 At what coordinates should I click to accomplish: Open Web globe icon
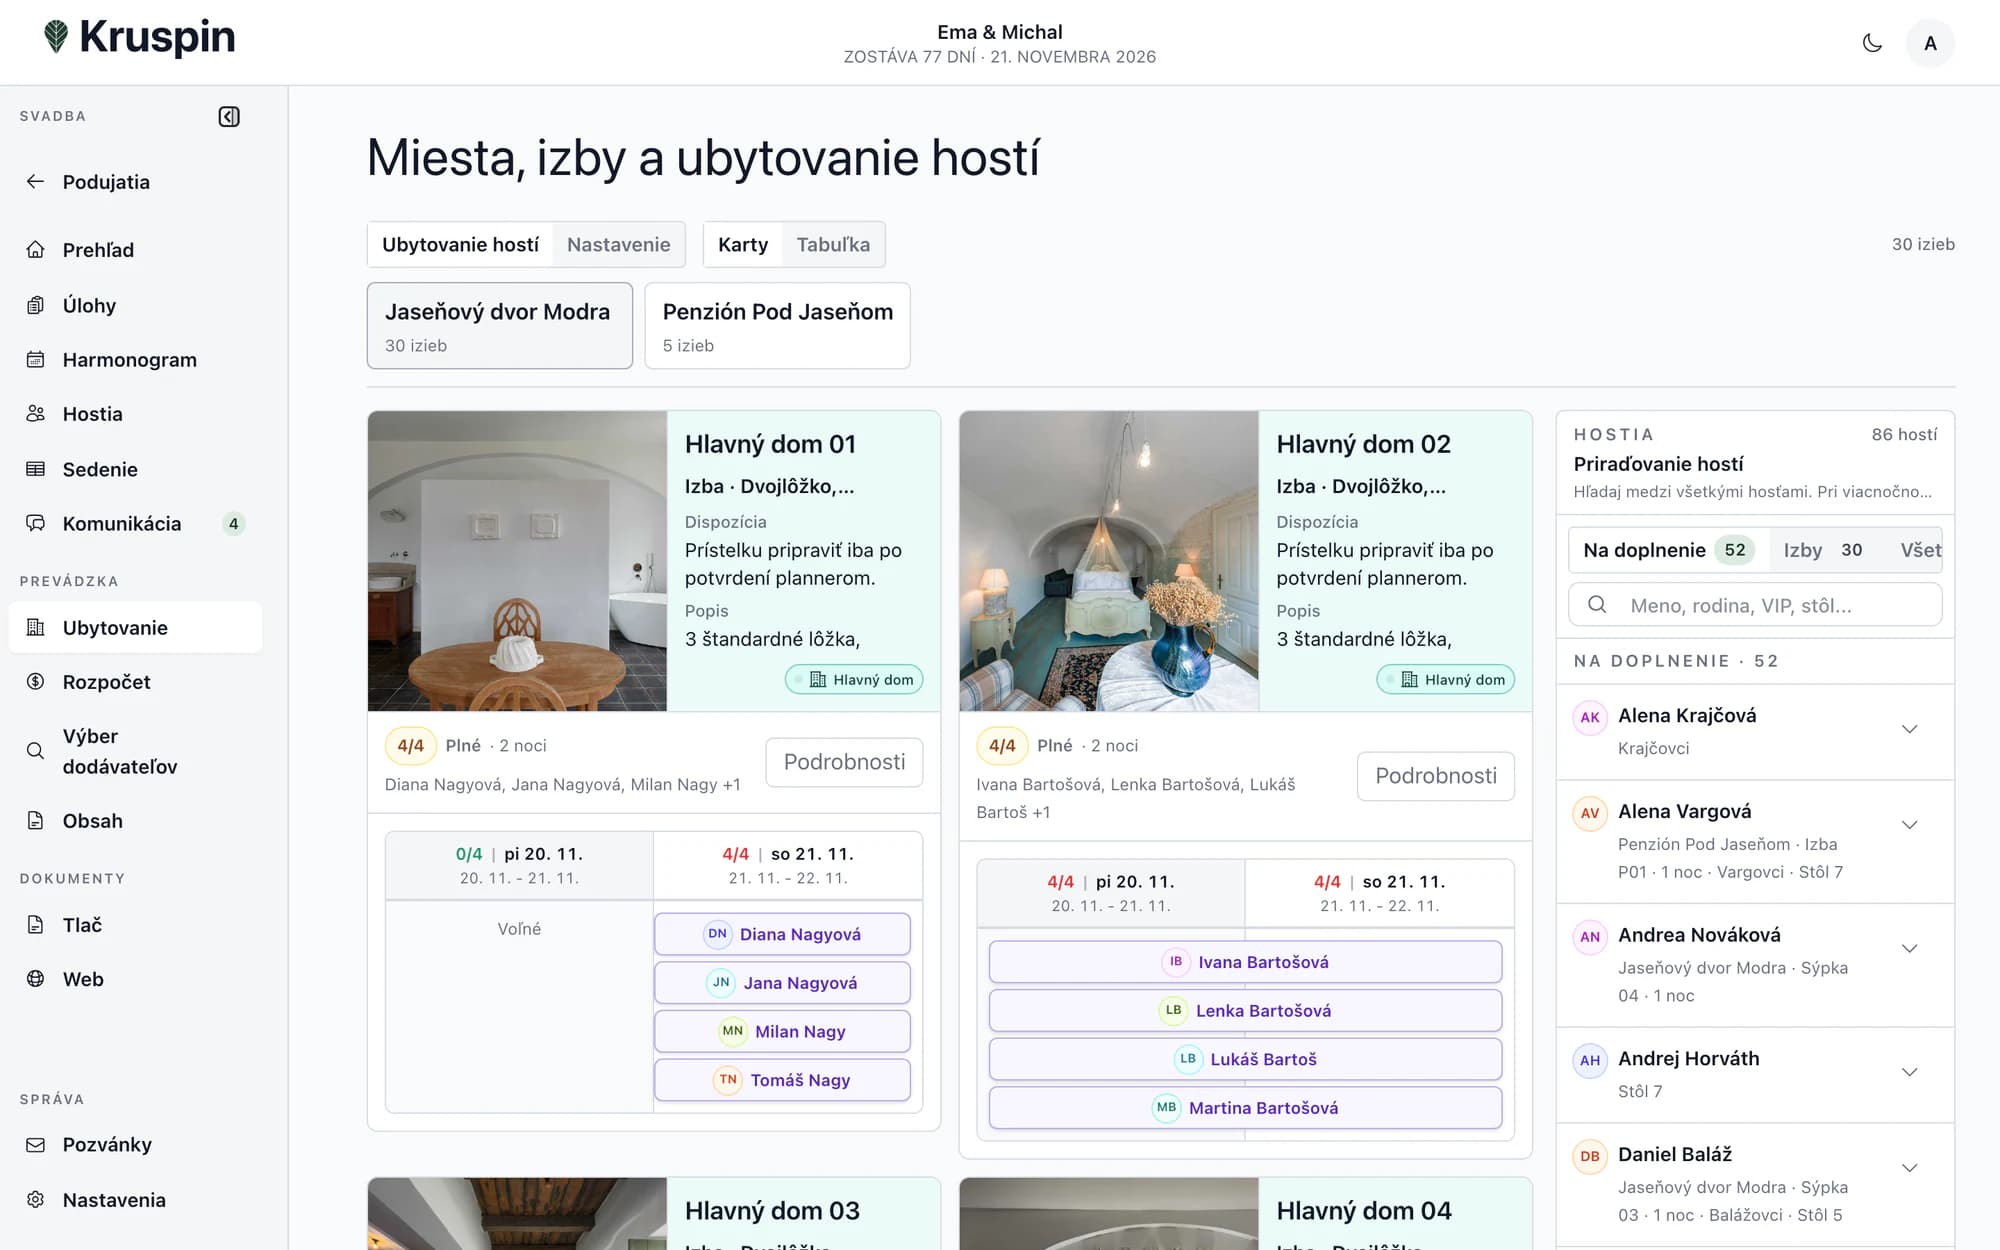coord(36,979)
